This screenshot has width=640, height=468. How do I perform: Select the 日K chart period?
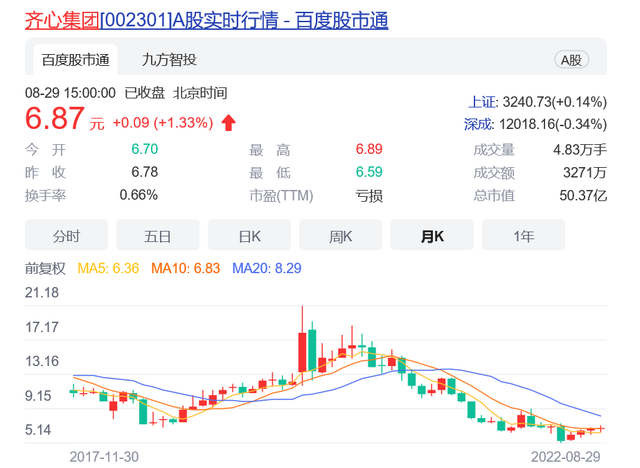tap(249, 236)
